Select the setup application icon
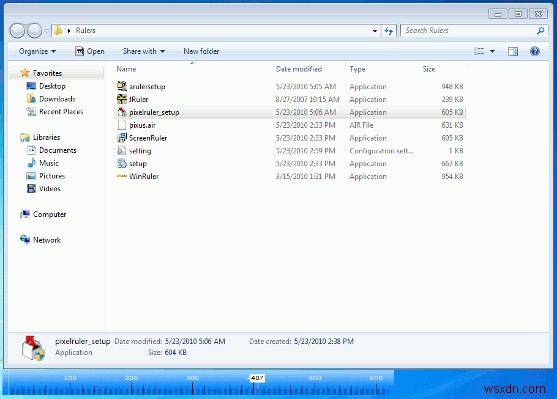 click(x=121, y=163)
